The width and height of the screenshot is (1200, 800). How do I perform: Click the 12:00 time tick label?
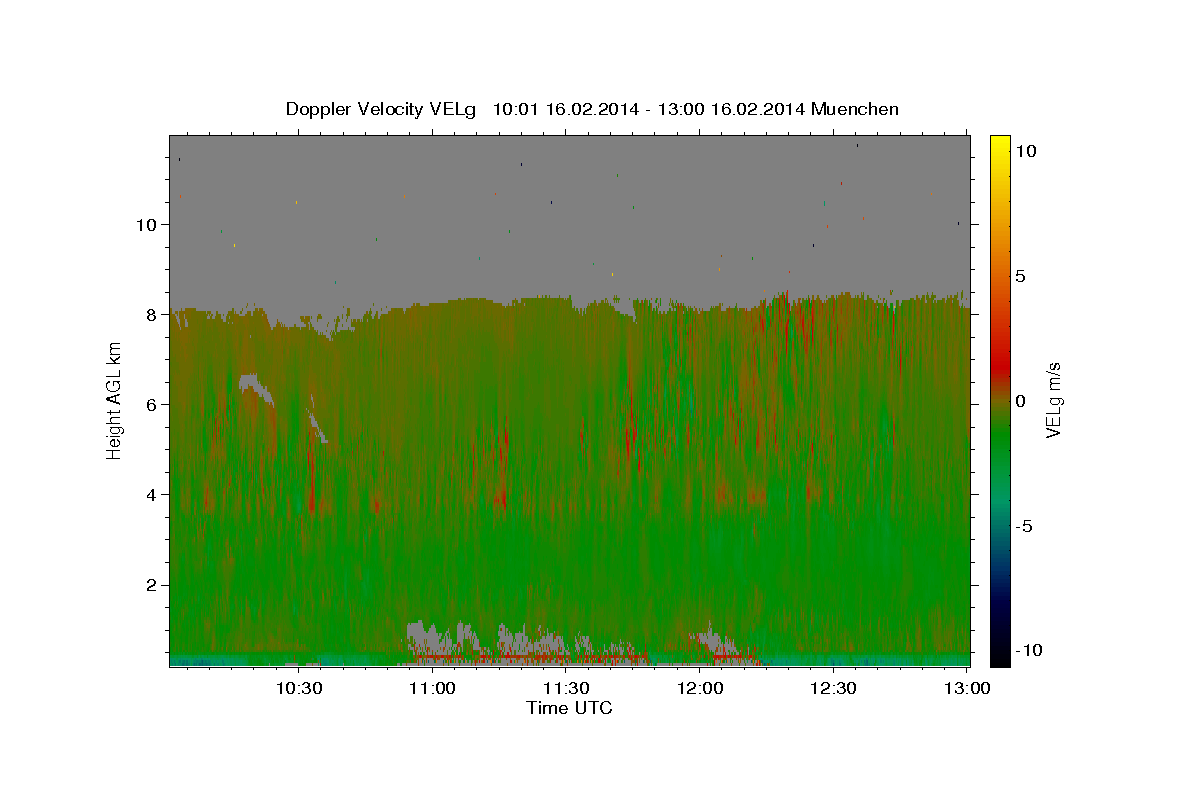click(x=700, y=688)
